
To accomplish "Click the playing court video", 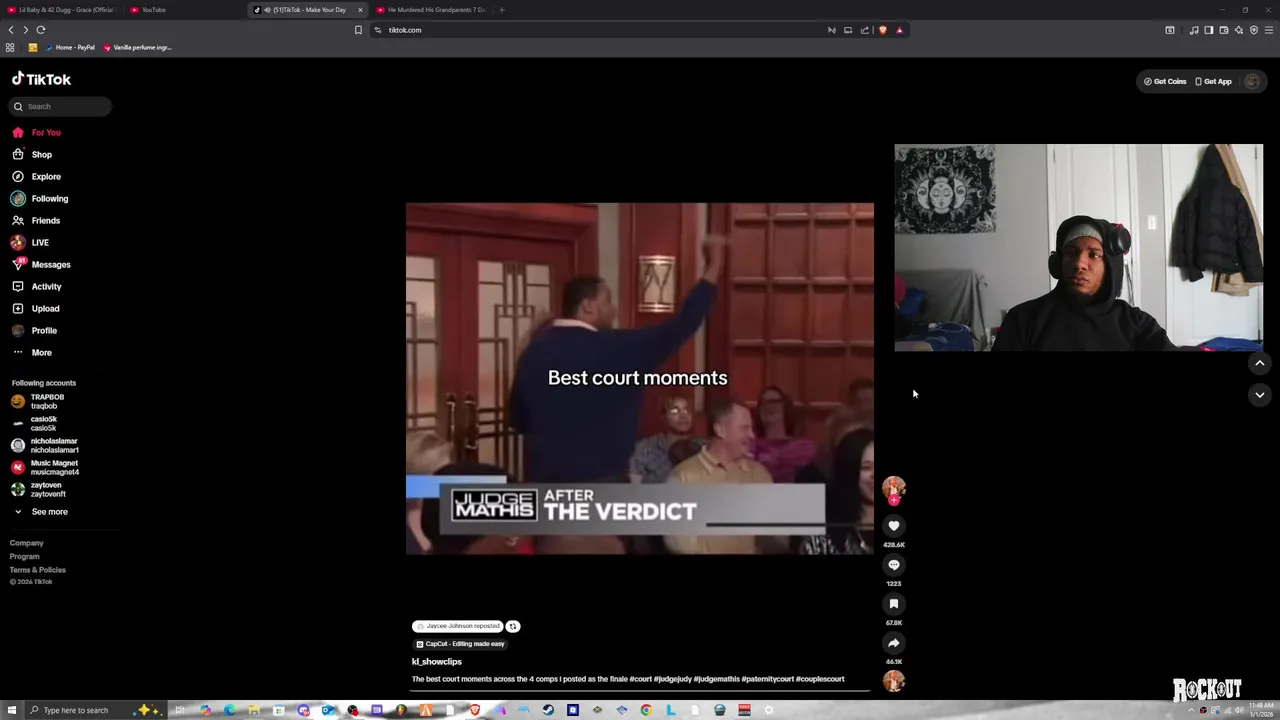I will point(640,378).
